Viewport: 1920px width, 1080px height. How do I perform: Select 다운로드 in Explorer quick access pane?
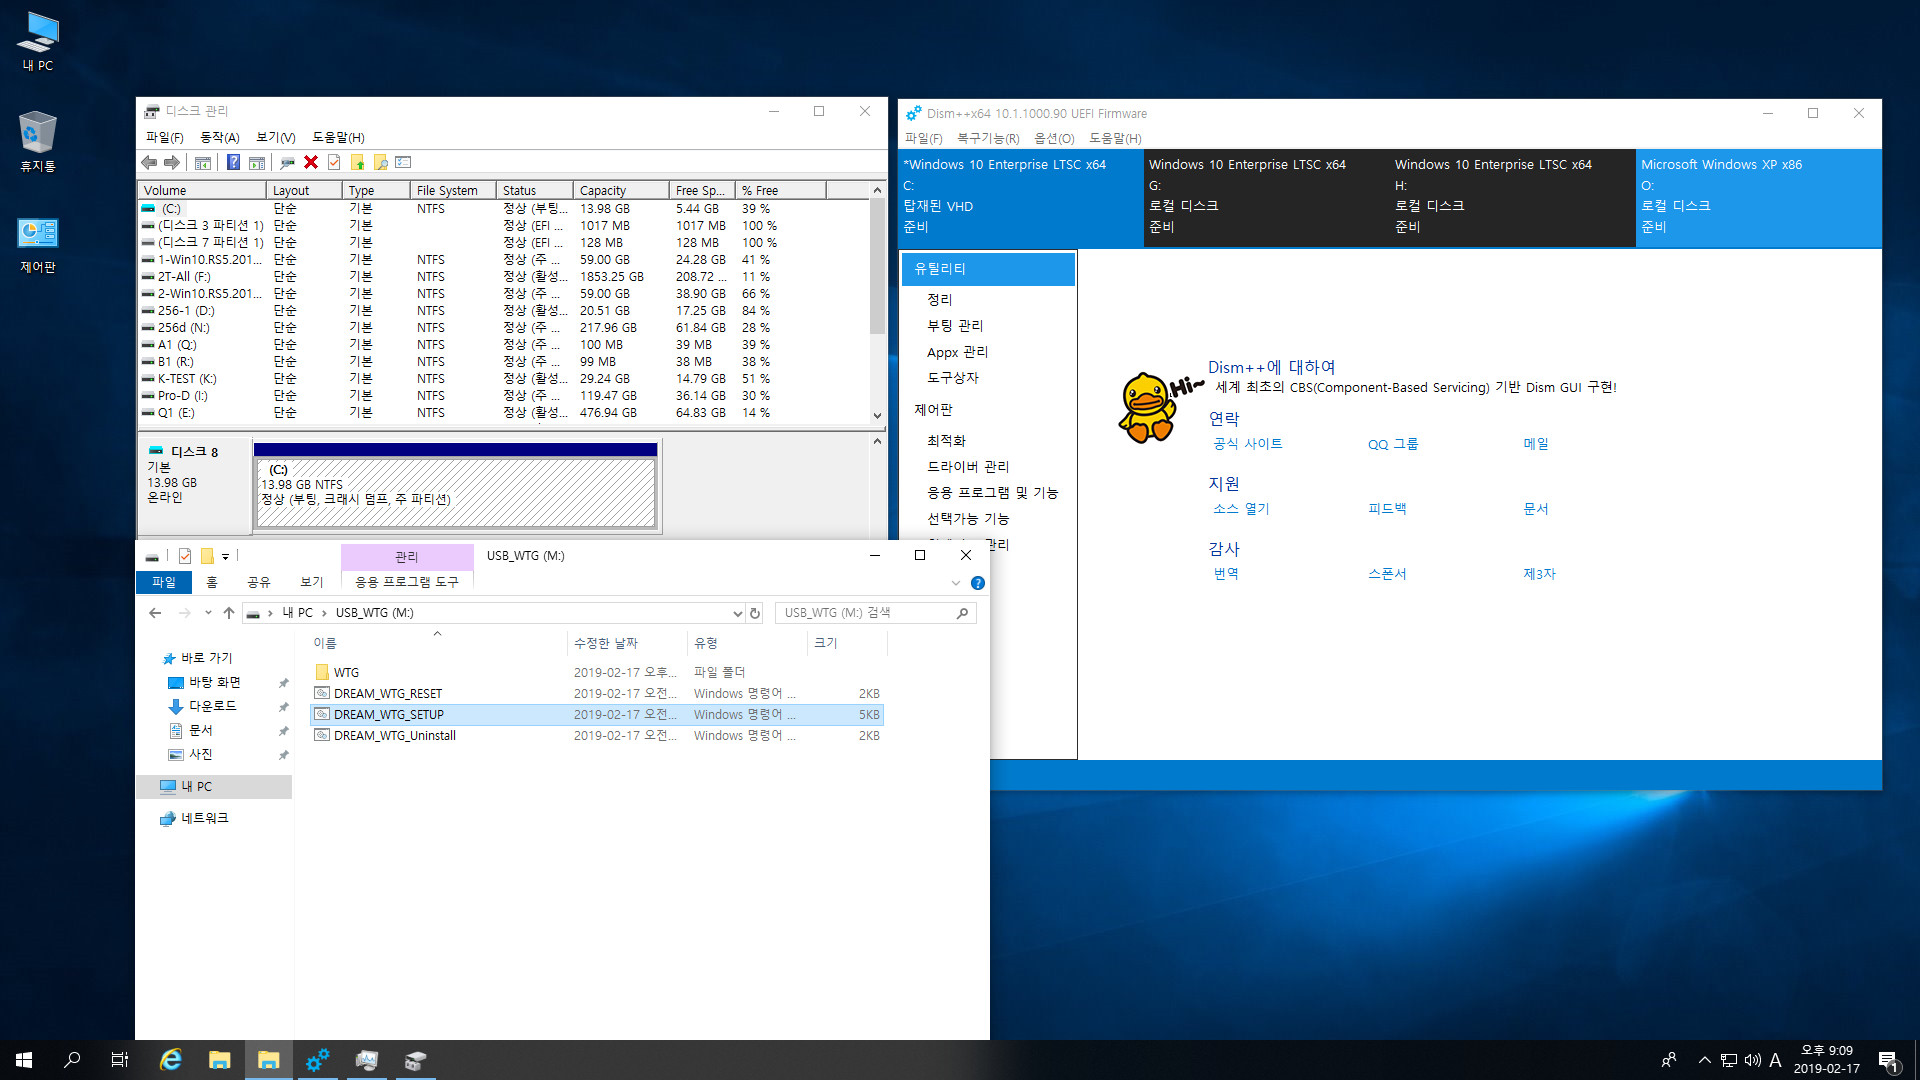point(212,706)
